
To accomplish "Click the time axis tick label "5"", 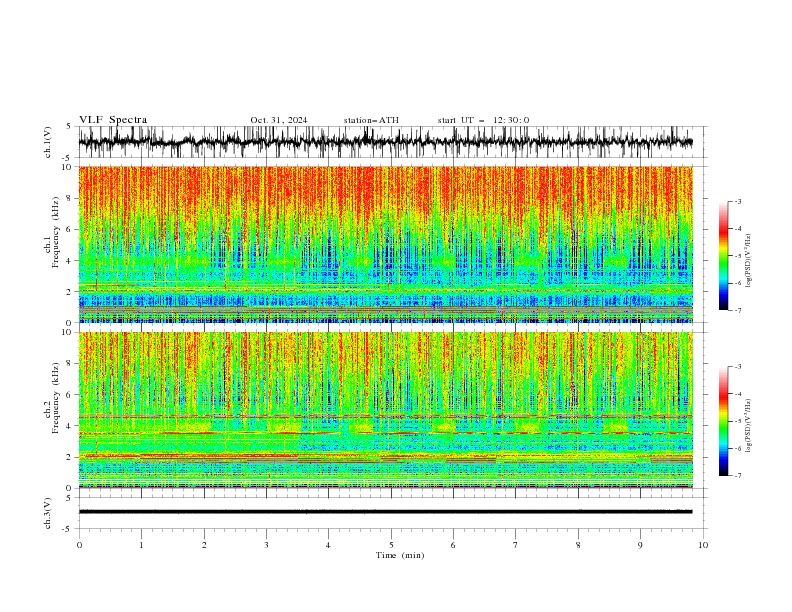I will pyautogui.click(x=391, y=545).
